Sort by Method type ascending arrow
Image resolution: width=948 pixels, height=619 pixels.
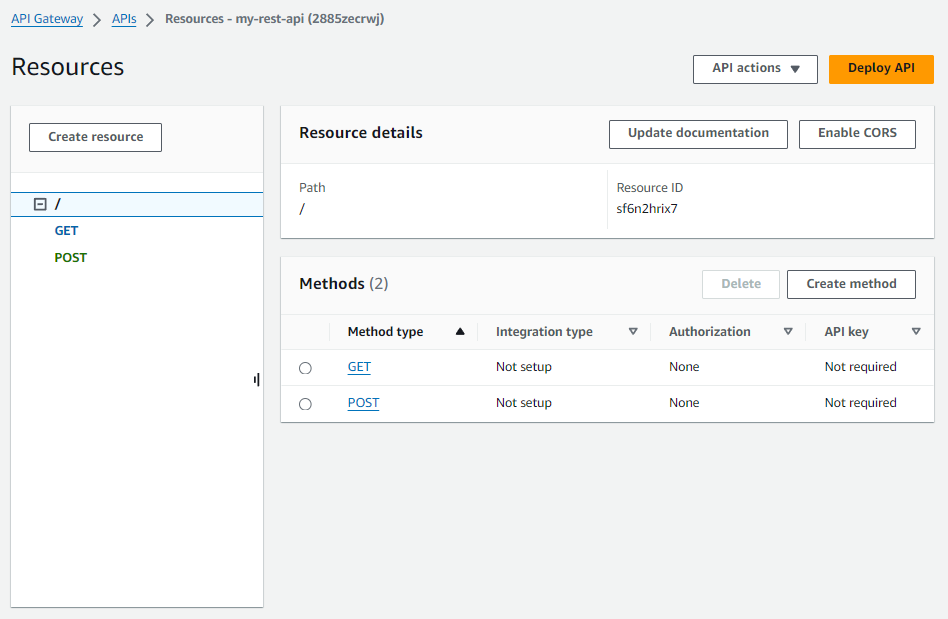click(x=460, y=332)
